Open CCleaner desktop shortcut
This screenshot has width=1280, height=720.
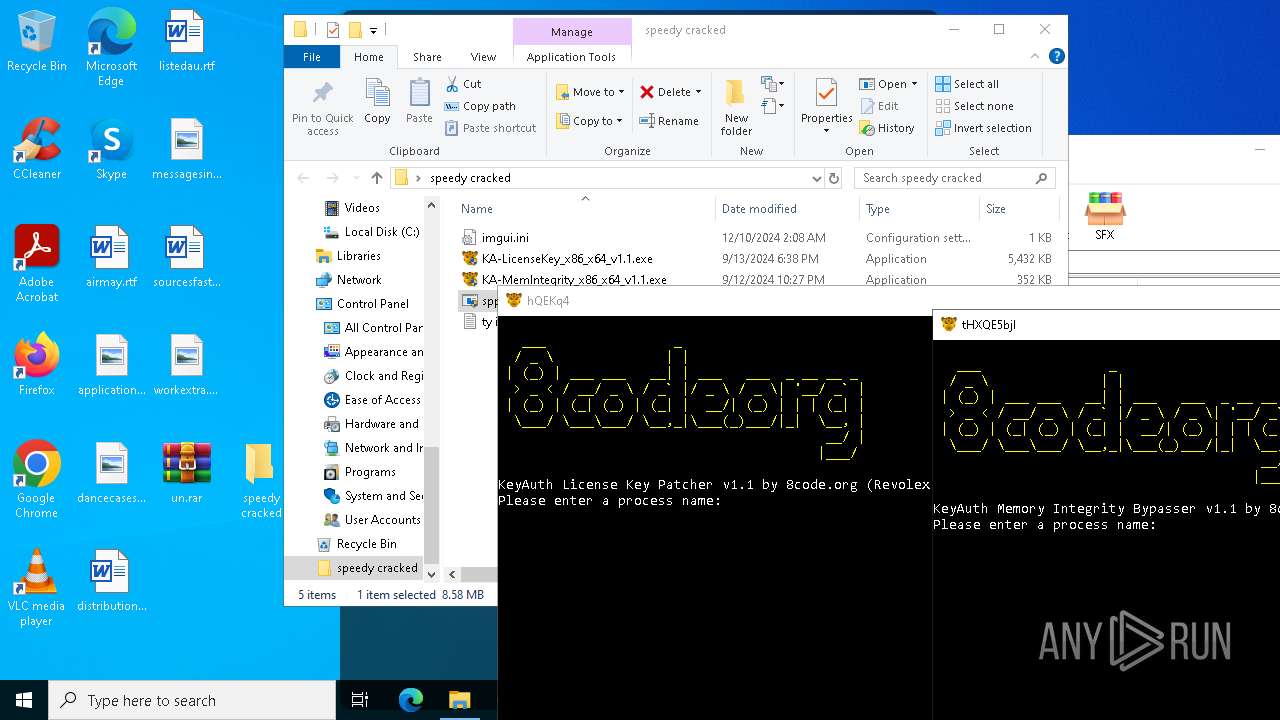(37, 148)
